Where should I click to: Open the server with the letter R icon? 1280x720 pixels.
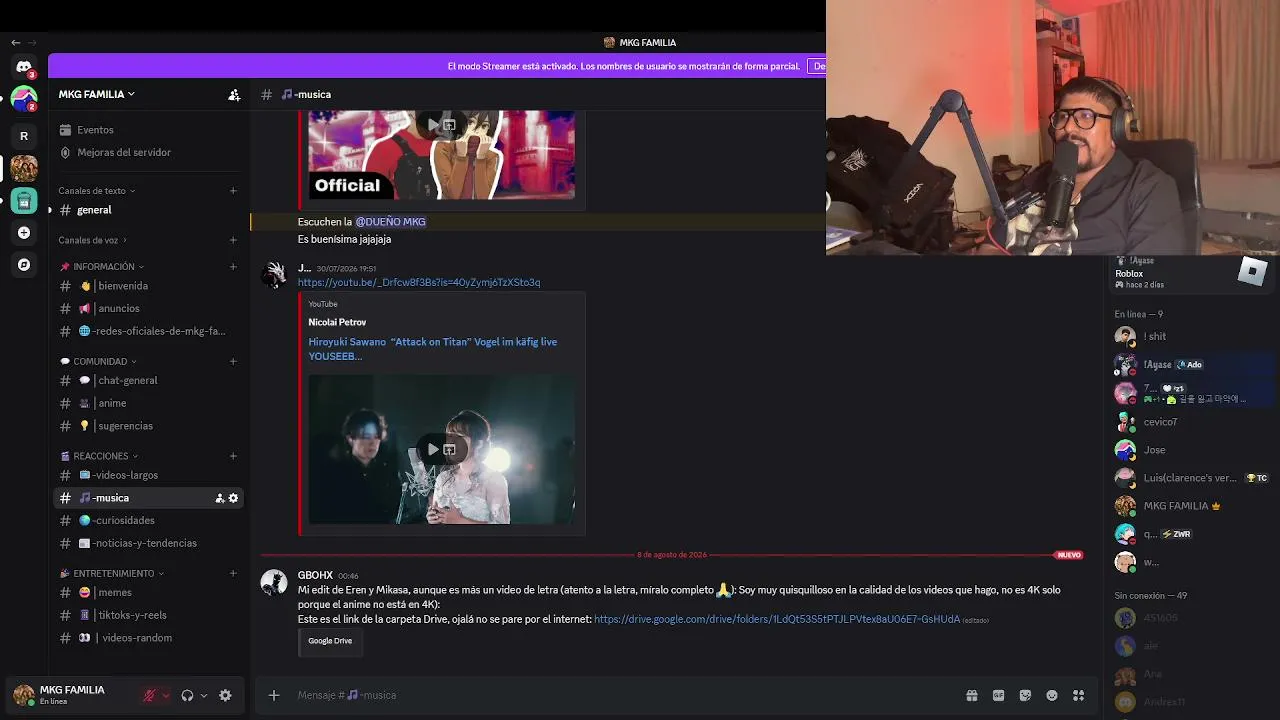24,136
